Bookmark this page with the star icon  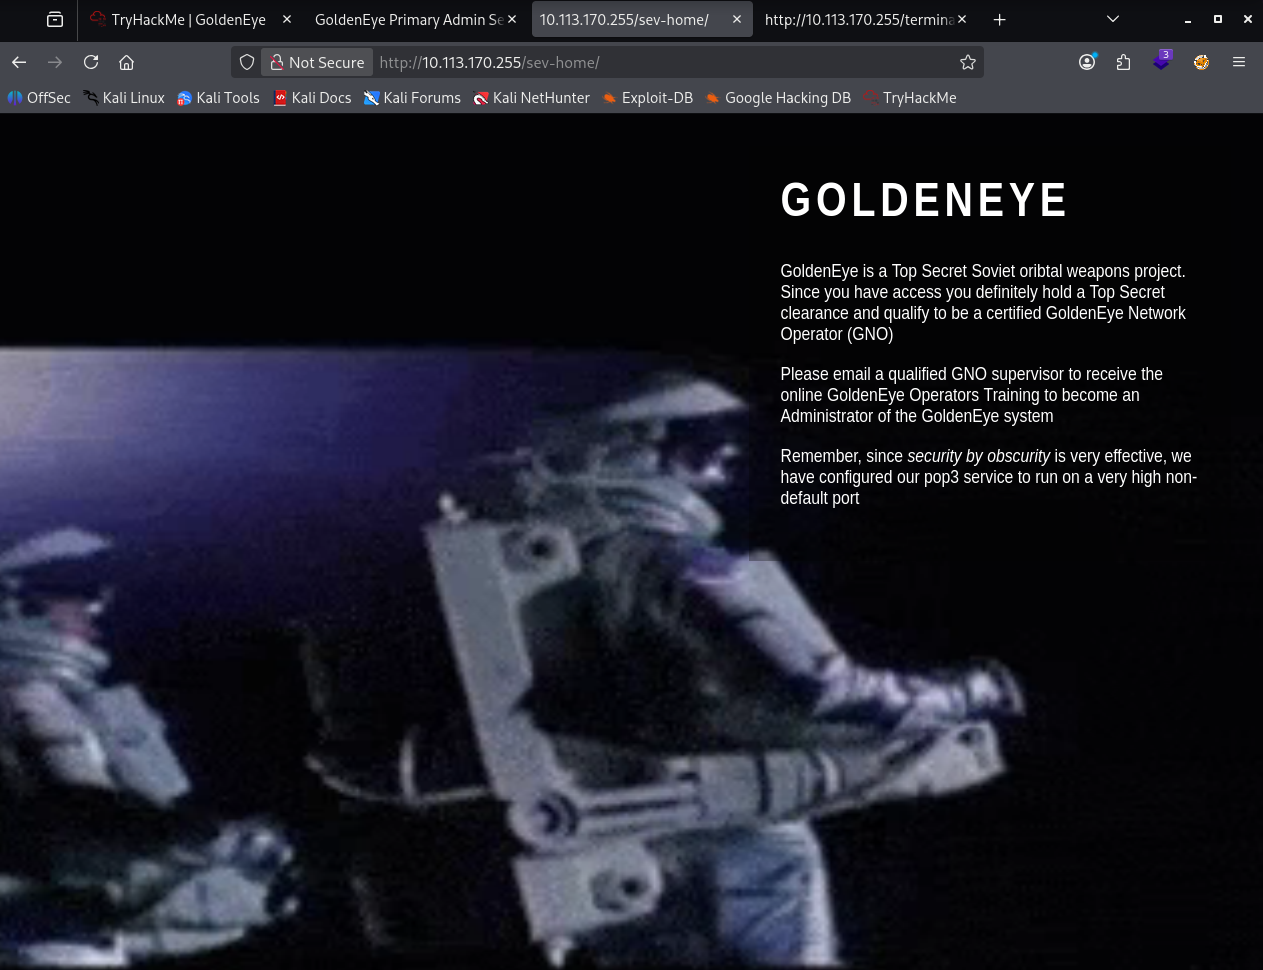coord(967,62)
